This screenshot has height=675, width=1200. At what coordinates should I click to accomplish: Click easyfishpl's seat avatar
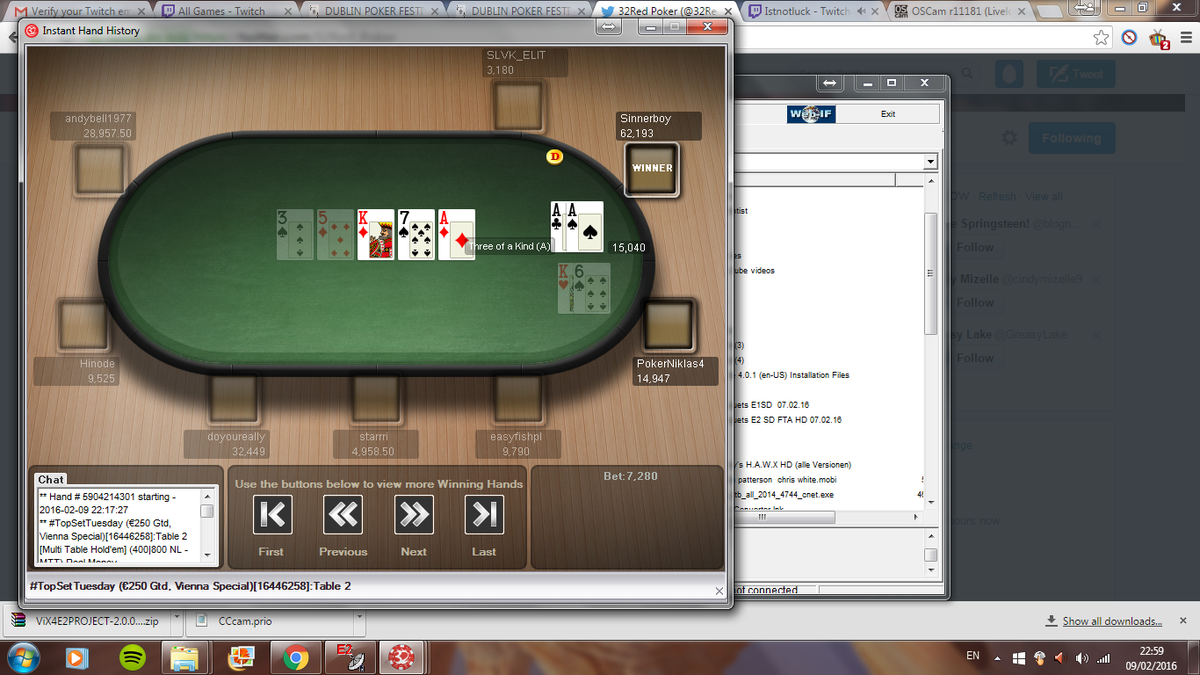pyautogui.click(x=517, y=397)
